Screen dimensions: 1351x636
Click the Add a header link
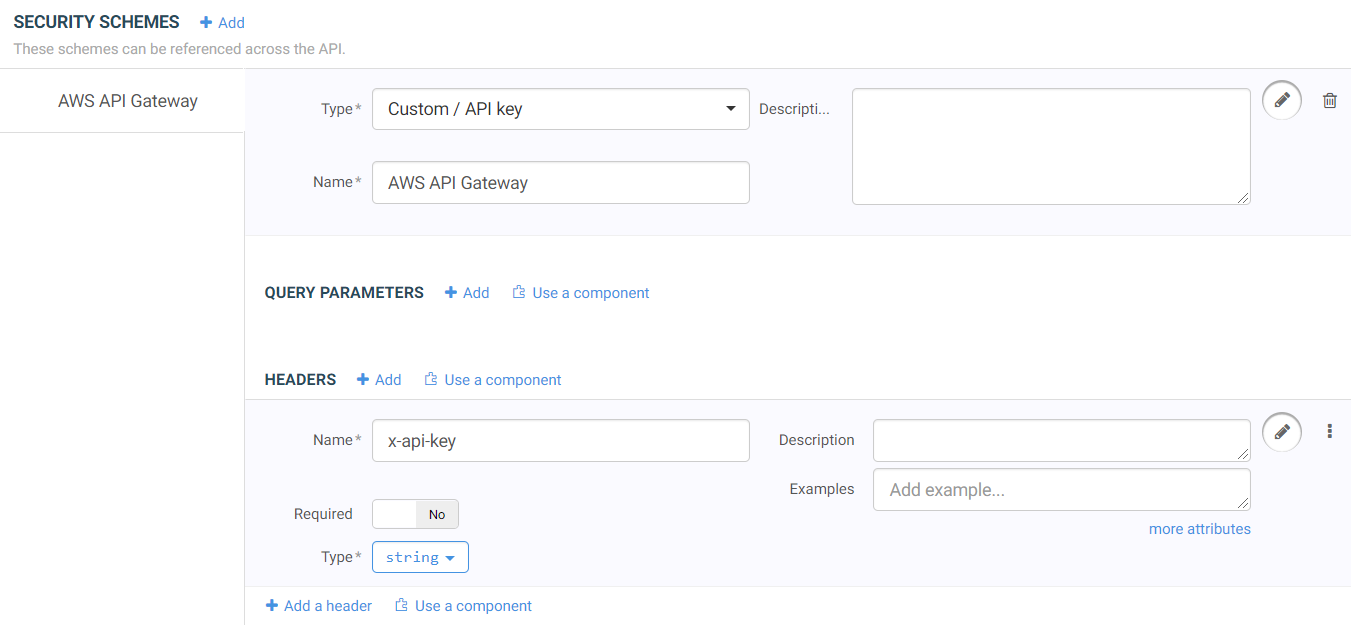319,606
